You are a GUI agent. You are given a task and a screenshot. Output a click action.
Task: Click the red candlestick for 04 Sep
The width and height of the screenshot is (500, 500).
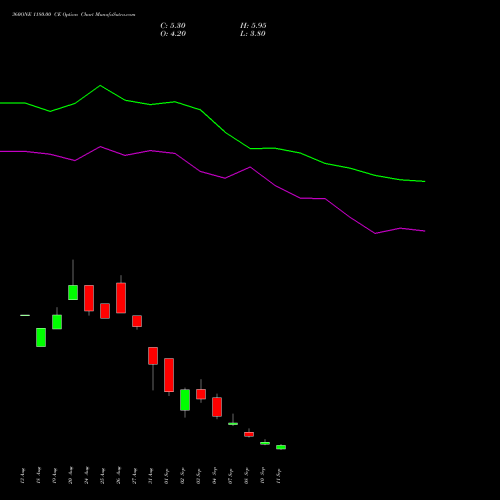[x=217, y=407]
